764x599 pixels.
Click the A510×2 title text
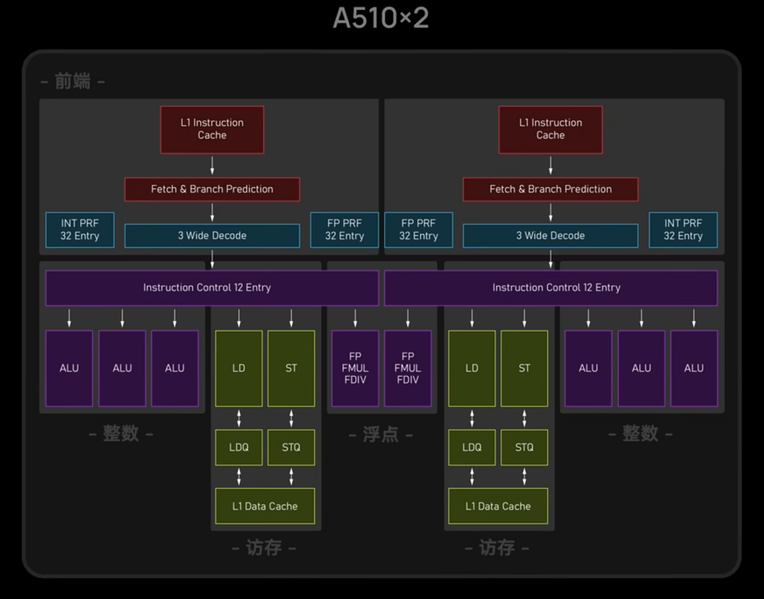pos(381,18)
